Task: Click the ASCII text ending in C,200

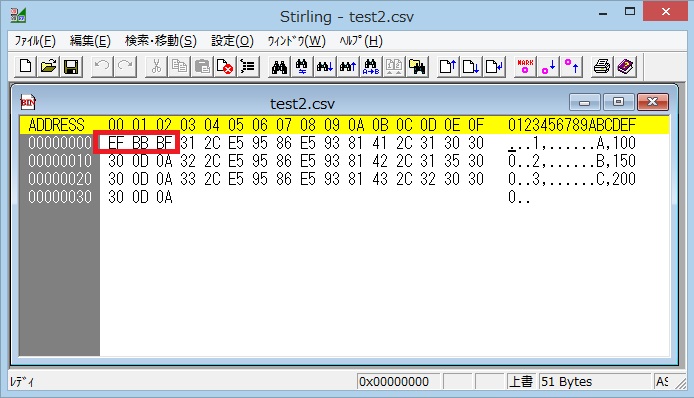Action: [572, 179]
